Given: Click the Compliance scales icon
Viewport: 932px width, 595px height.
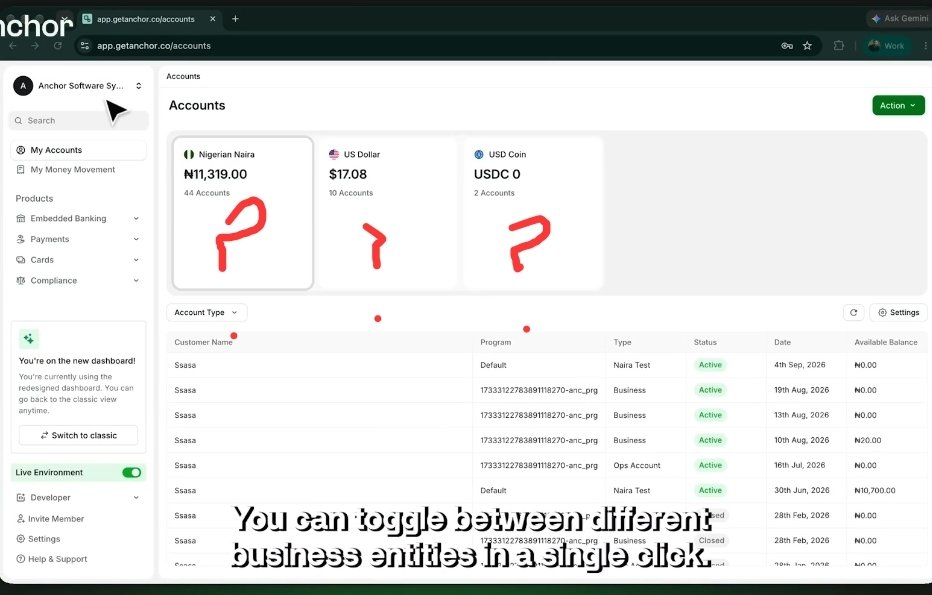Looking at the screenshot, I should pos(21,281).
